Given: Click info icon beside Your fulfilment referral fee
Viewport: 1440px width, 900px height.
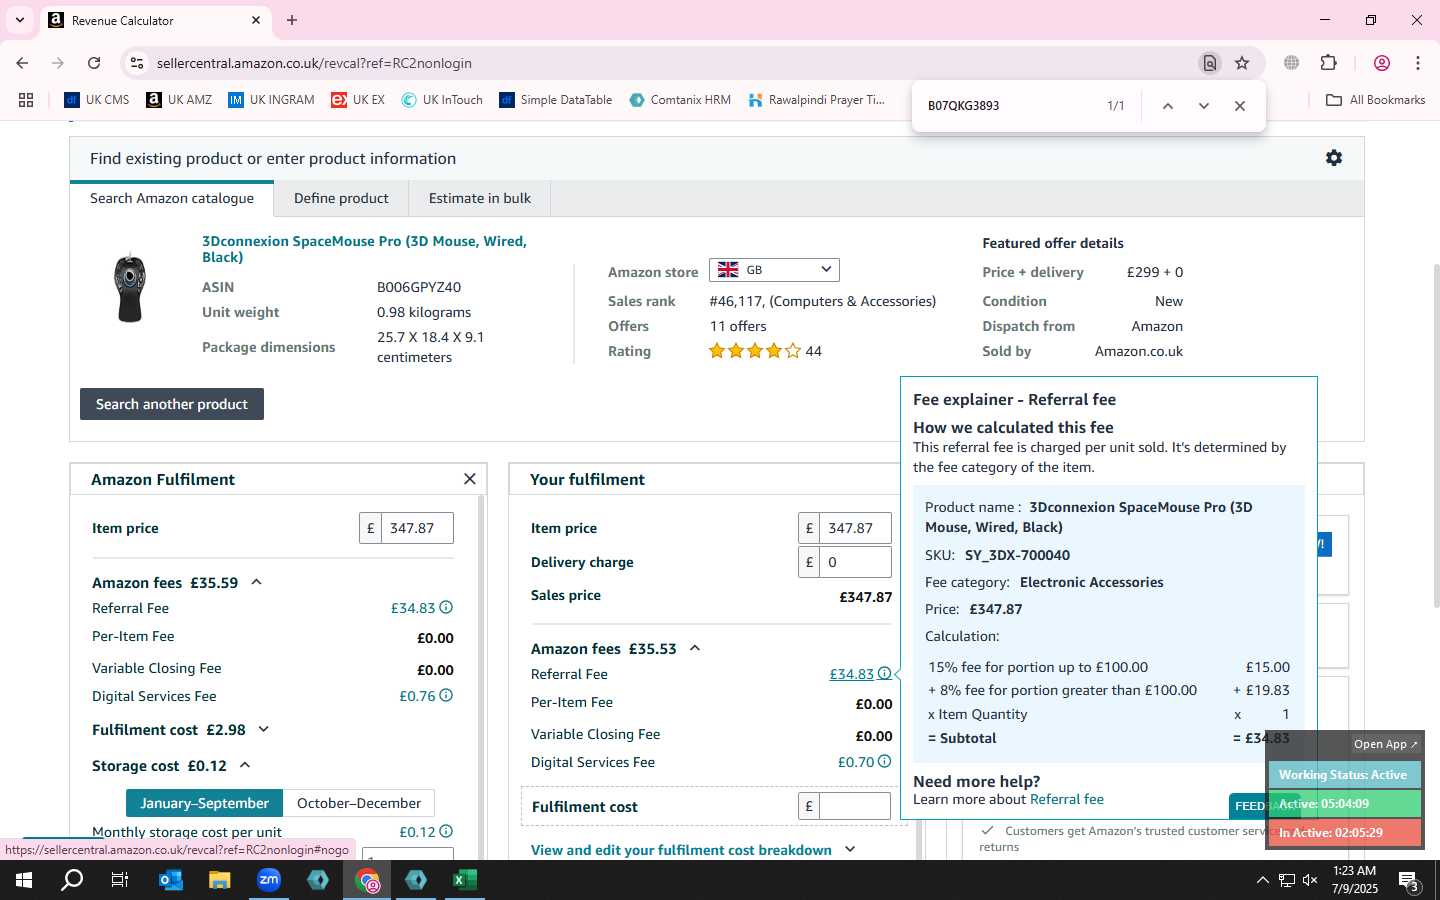Looking at the screenshot, I should (884, 673).
